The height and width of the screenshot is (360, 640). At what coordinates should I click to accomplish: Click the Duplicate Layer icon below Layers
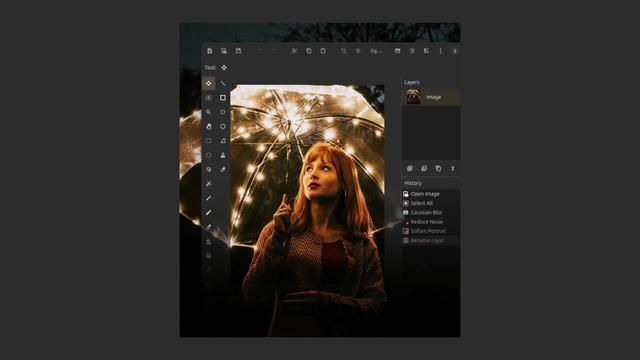point(438,168)
